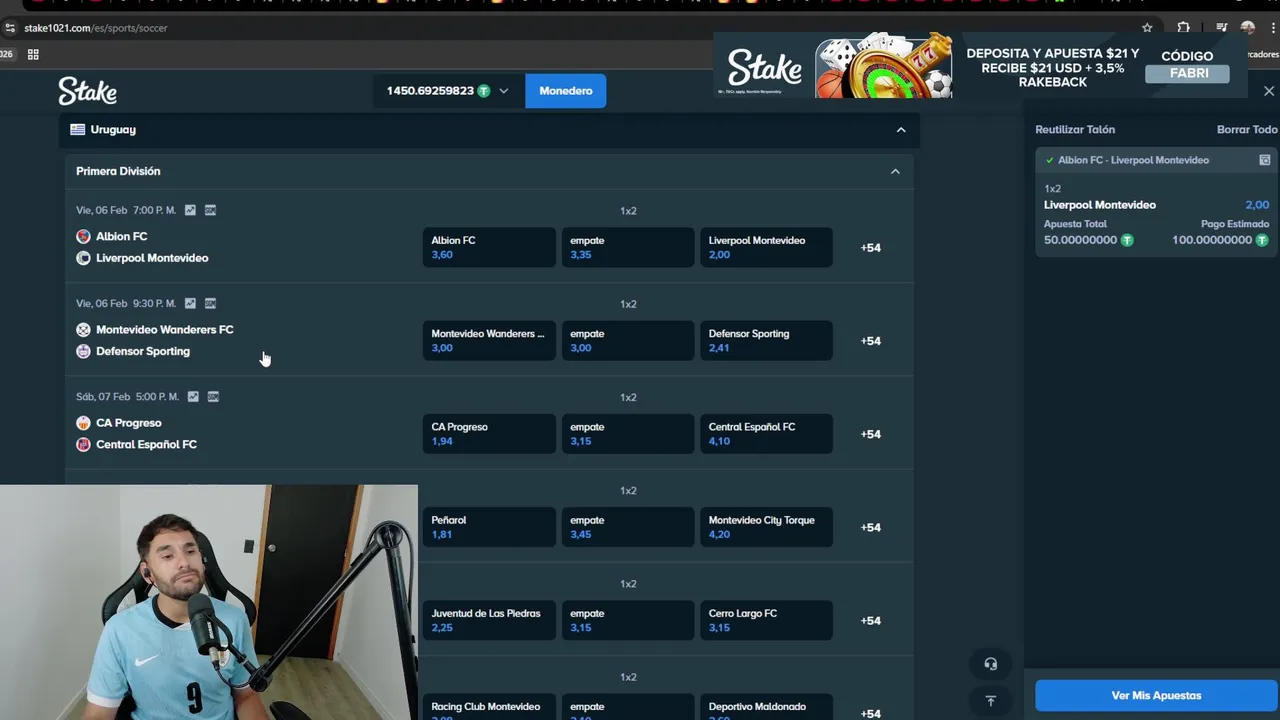Image resolution: width=1280 pixels, height=720 pixels.
Task: Open live support headset icon
Action: 991,664
